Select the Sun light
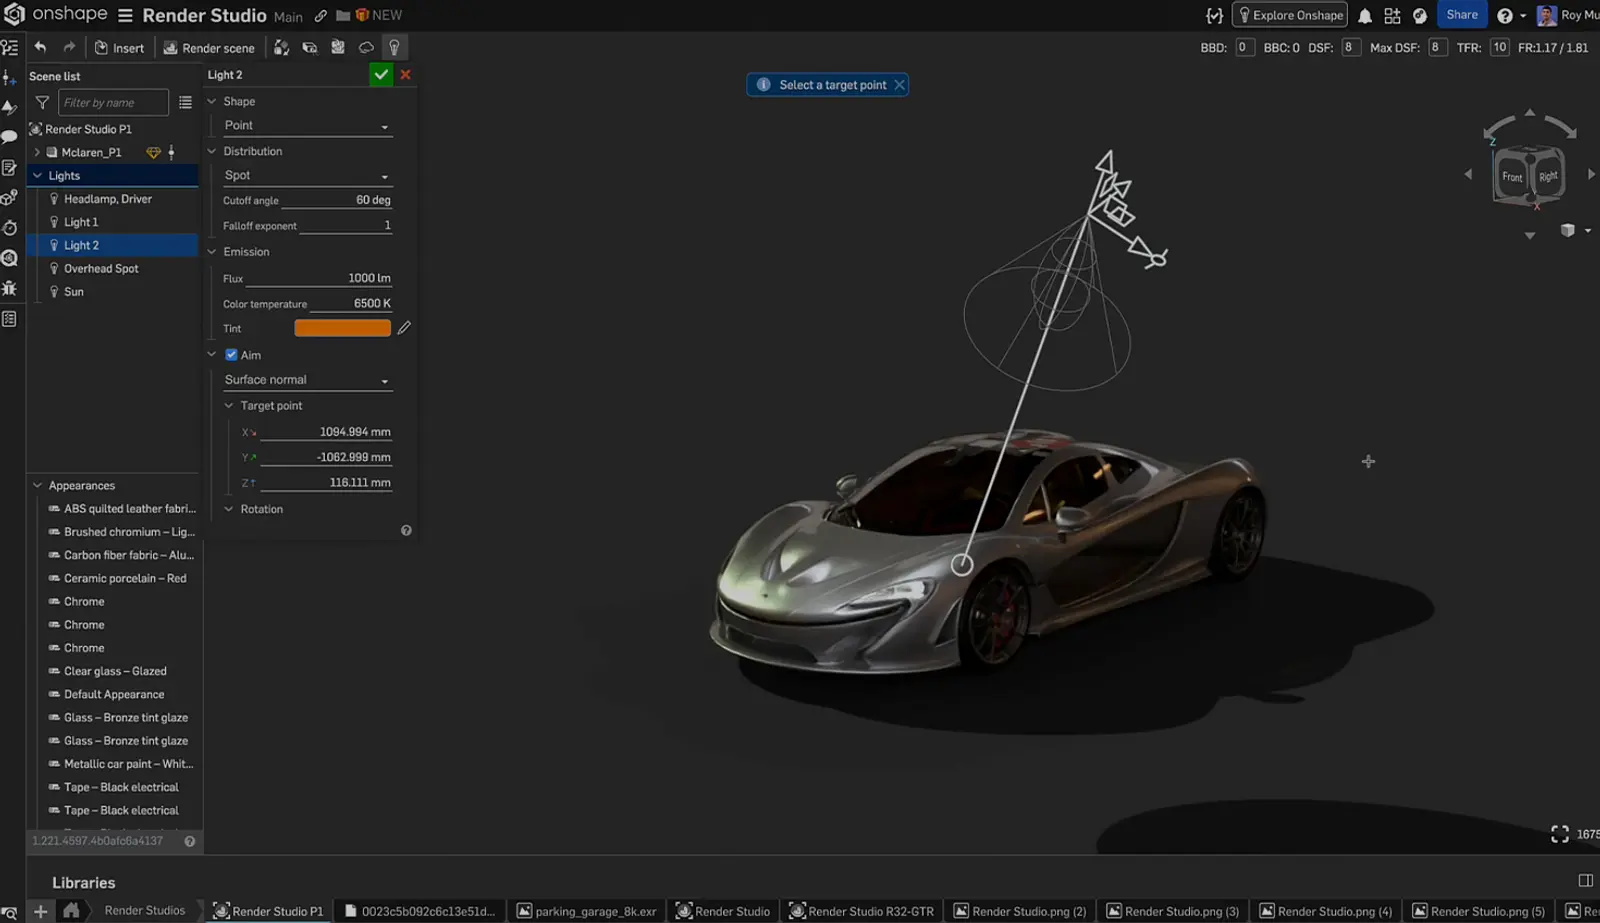The height and width of the screenshot is (923, 1600). tap(74, 292)
